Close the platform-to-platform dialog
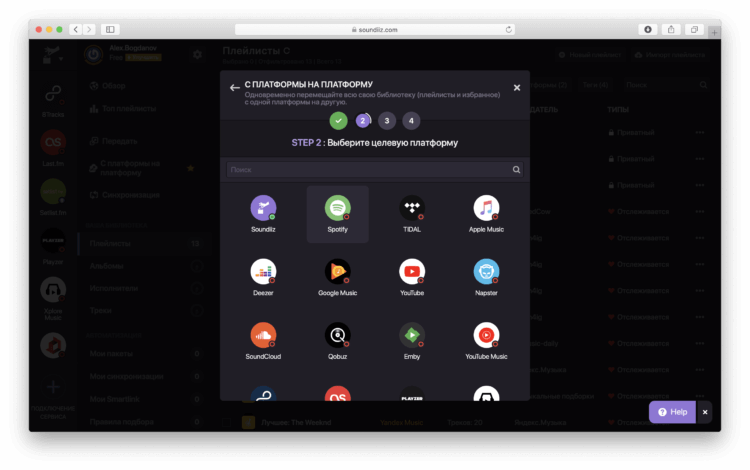 click(517, 87)
